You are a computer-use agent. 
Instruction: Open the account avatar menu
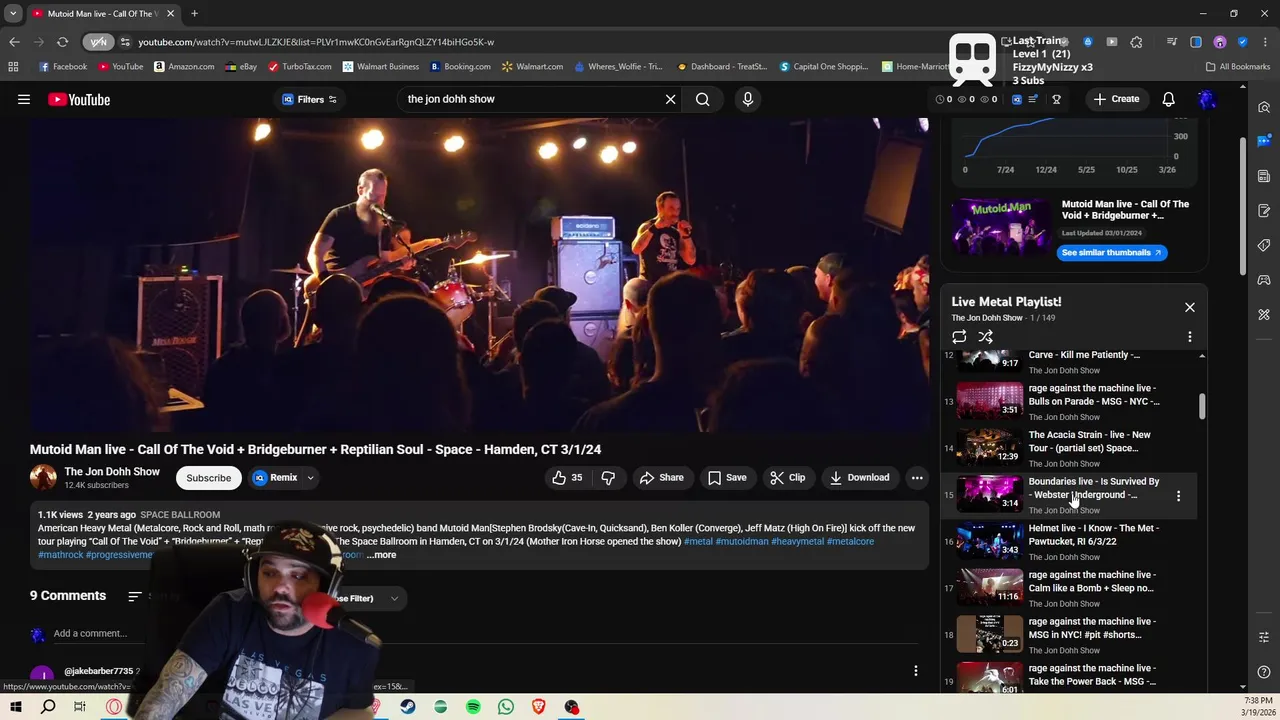pyautogui.click(x=1207, y=99)
